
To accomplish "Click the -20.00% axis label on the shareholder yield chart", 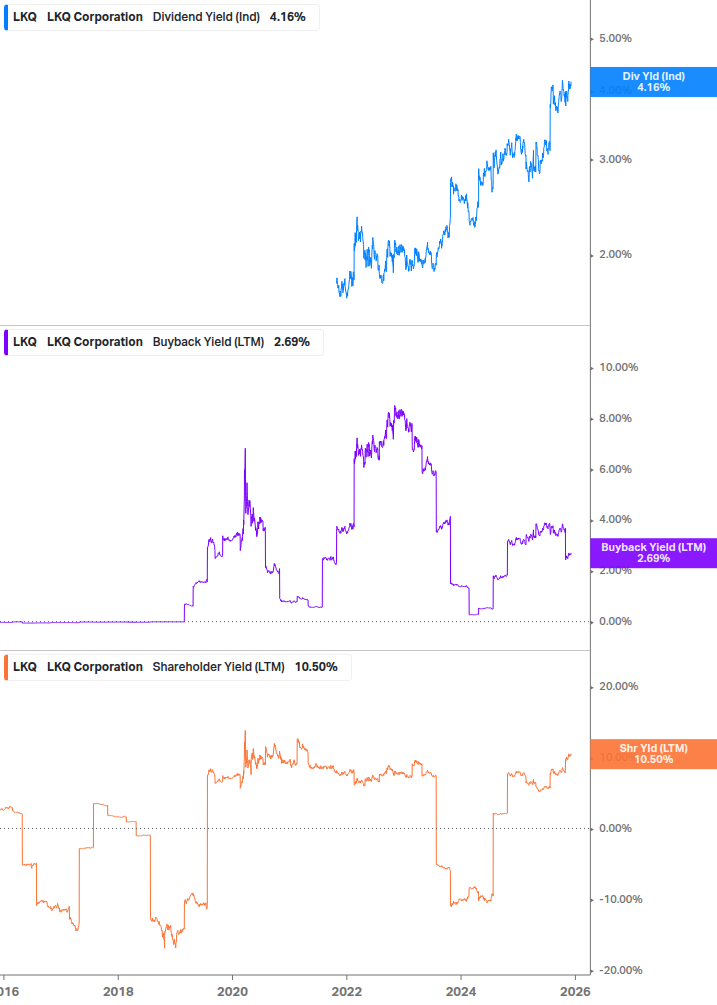I will (620, 970).
